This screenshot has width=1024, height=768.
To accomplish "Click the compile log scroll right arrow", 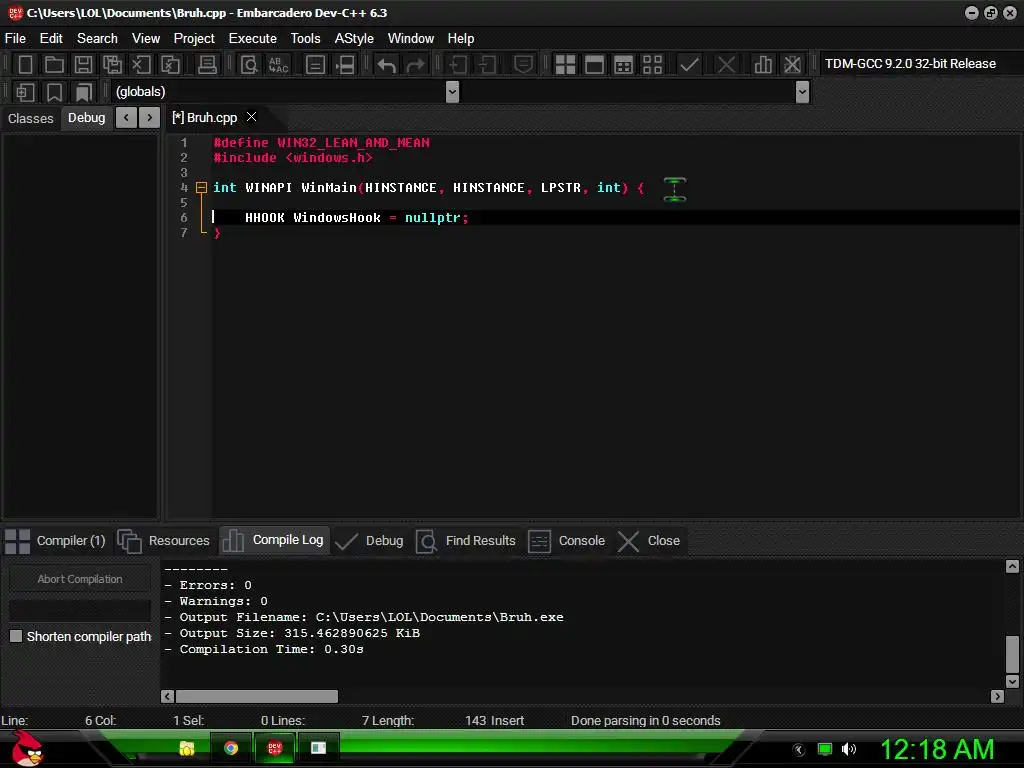I will pos(997,696).
